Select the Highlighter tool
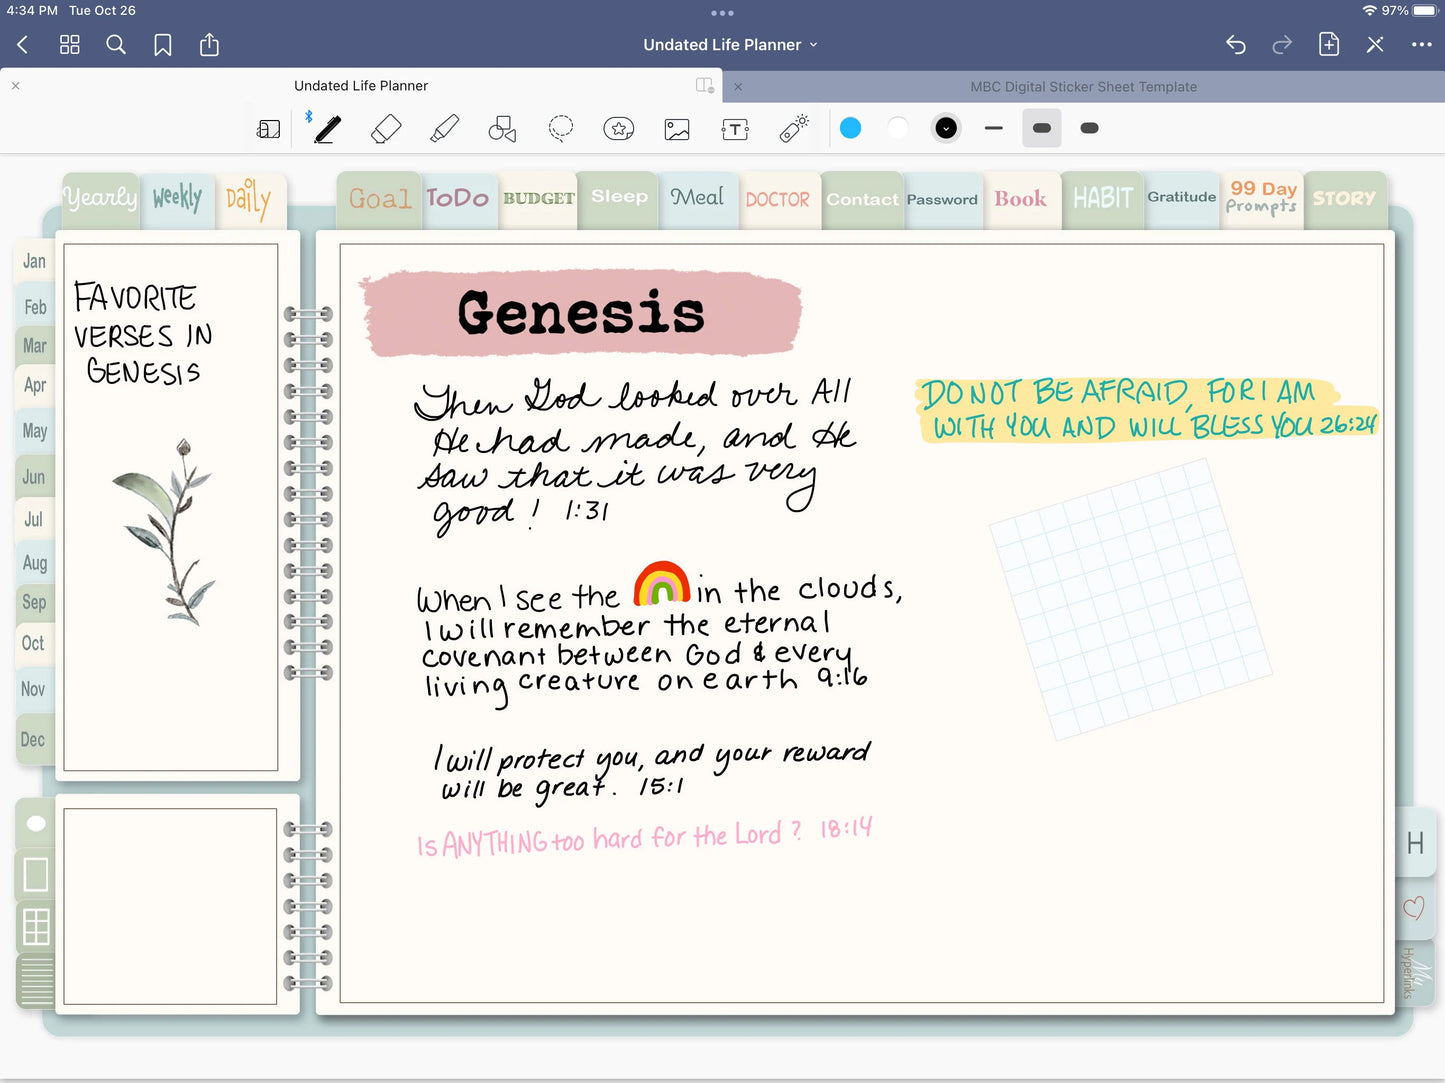The height and width of the screenshot is (1083, 1445). tap(444, 129)
